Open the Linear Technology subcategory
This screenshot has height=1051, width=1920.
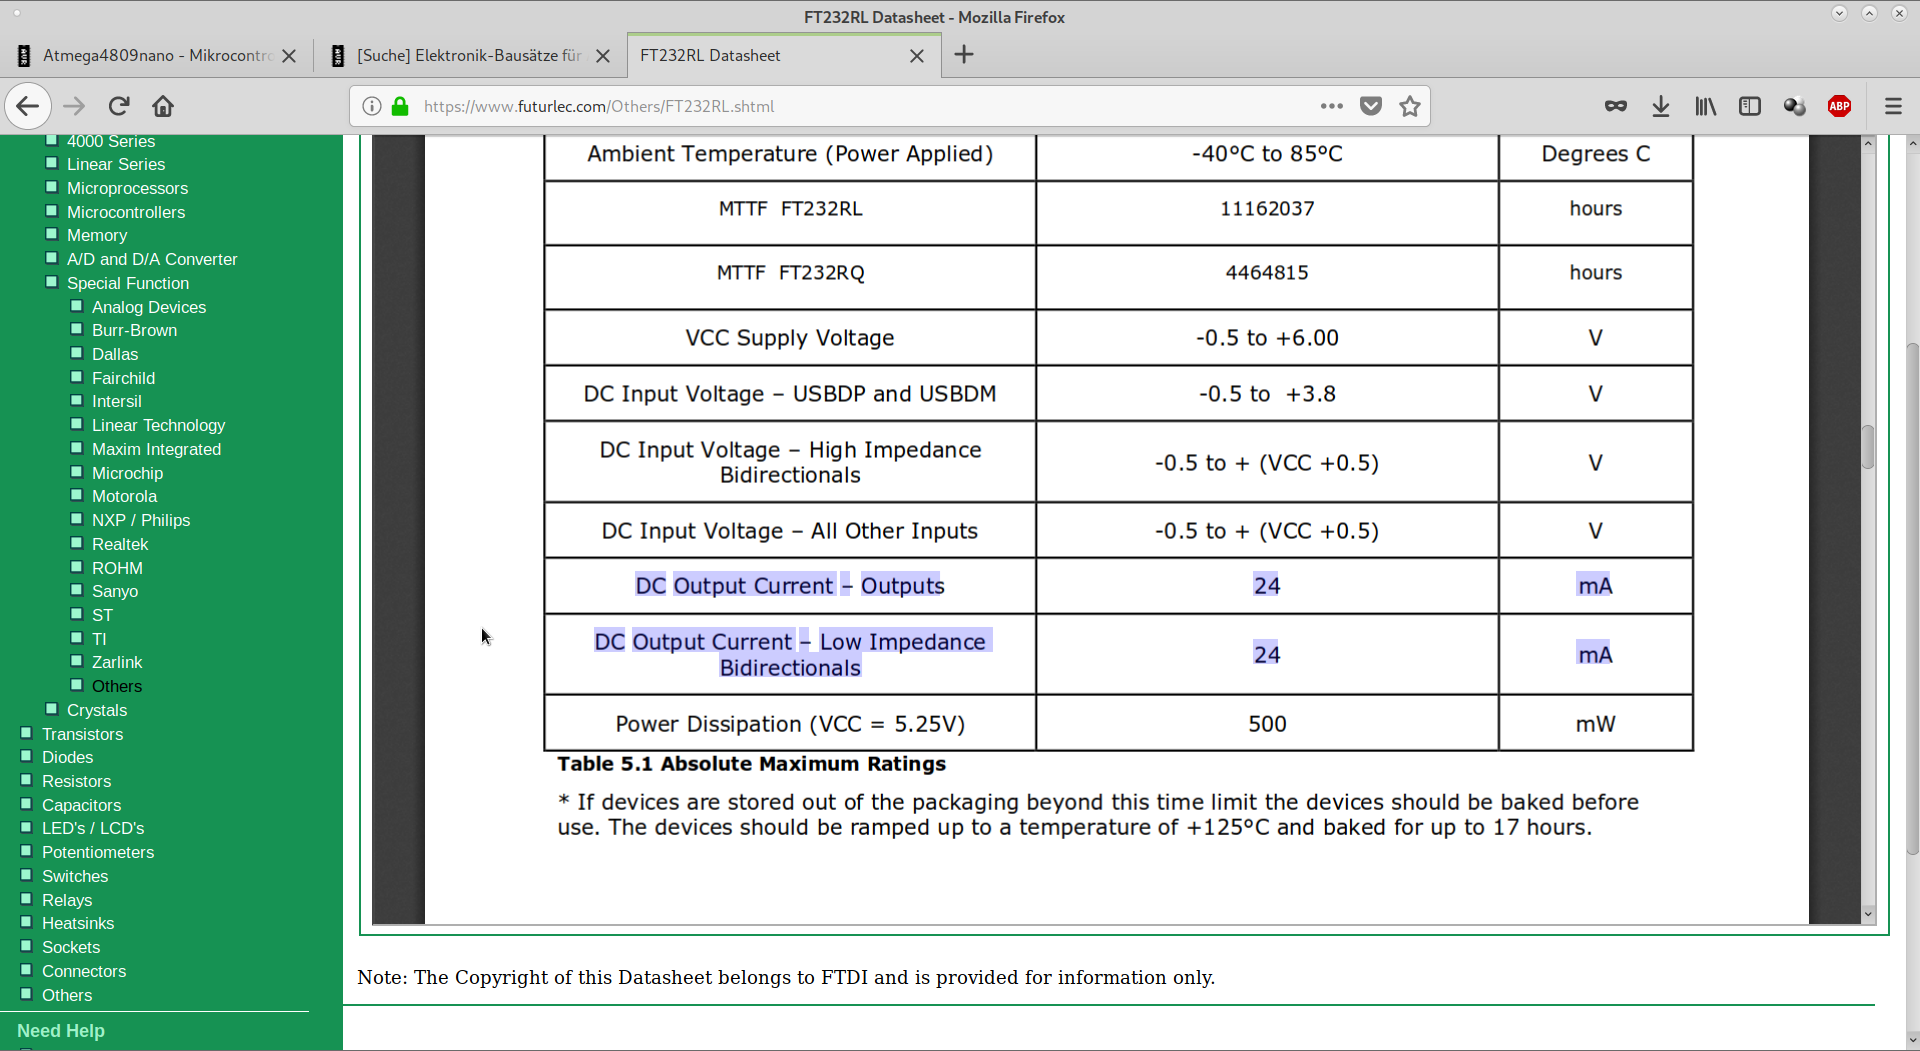(158, 425)
